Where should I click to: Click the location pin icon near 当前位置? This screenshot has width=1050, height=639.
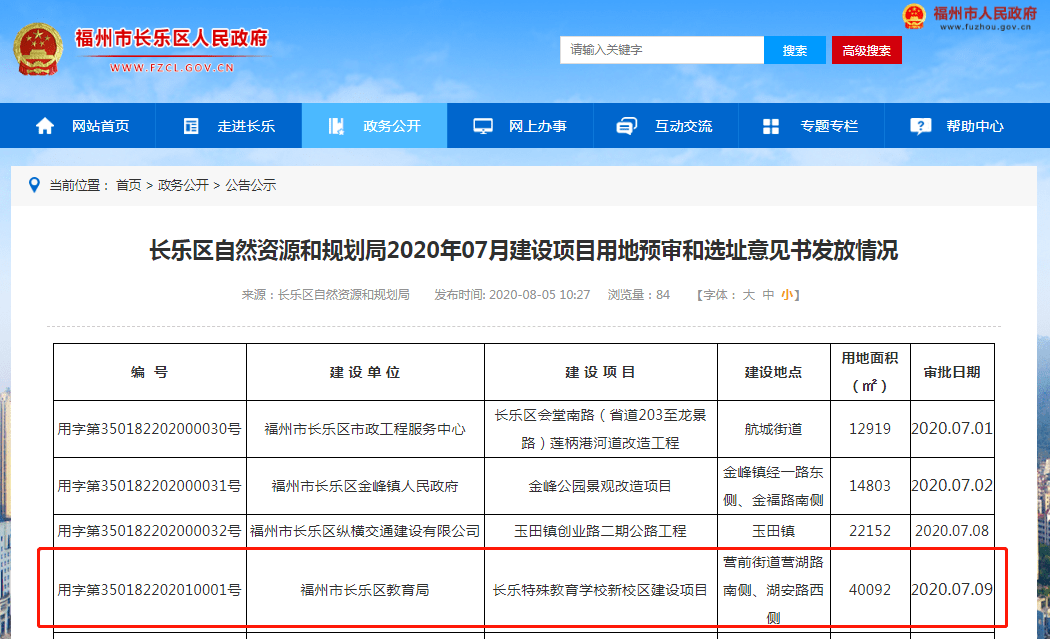(x=34, y=185)
